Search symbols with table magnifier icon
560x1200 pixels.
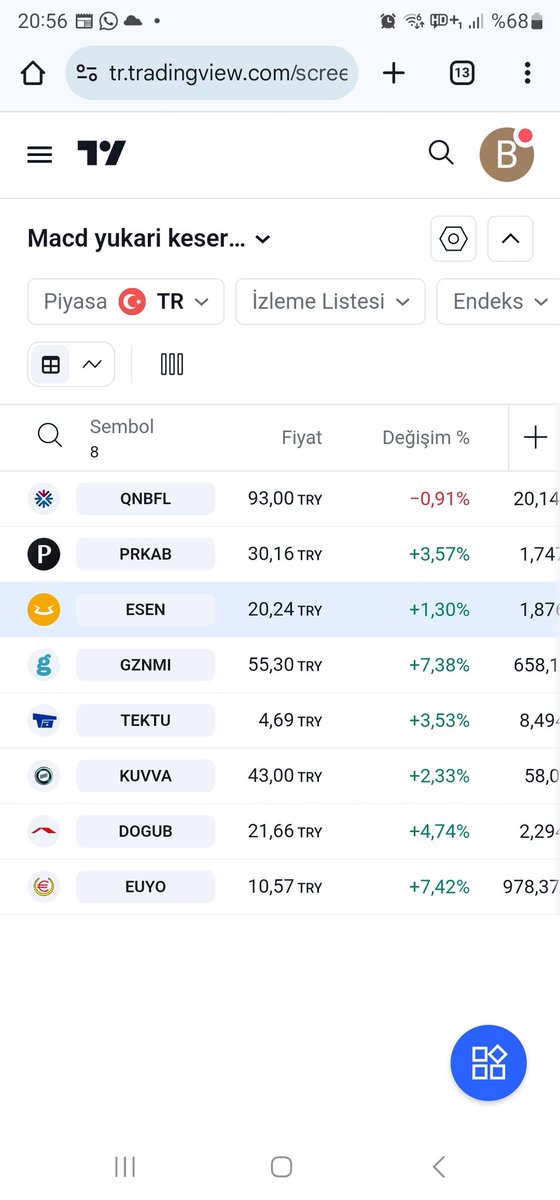tap(49, 435)
